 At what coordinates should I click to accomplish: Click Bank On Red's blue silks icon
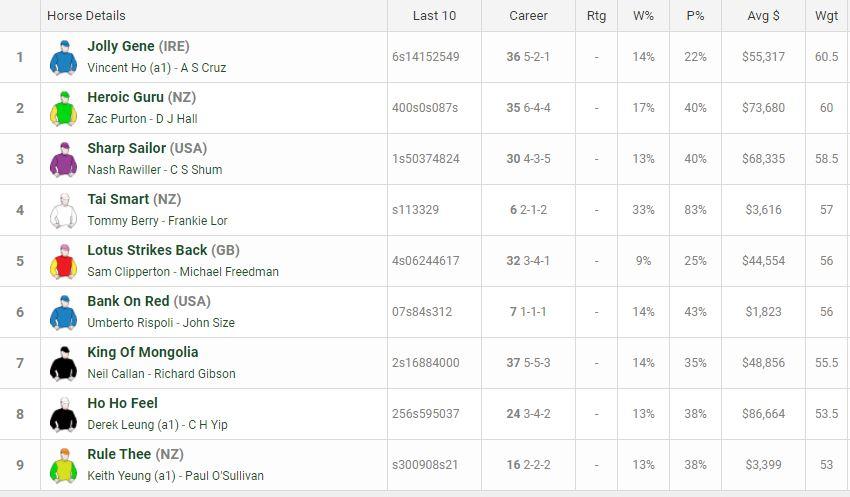click(63, 312)
